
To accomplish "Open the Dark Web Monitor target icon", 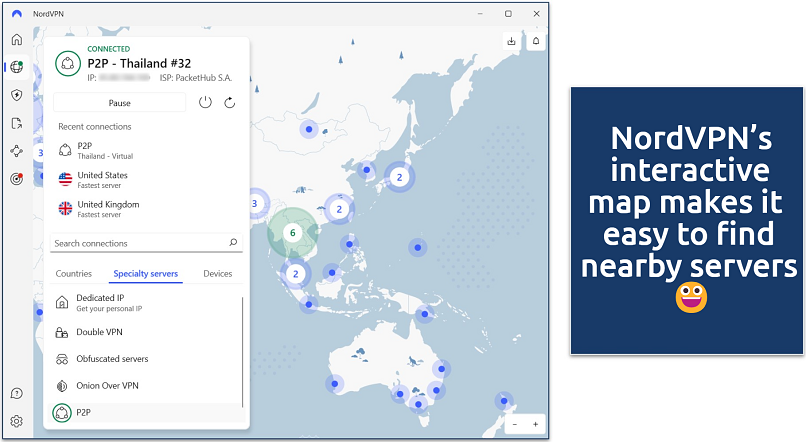I will (x=16, y=179).
